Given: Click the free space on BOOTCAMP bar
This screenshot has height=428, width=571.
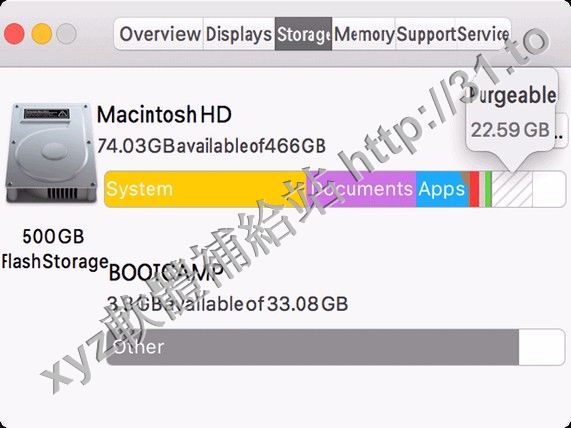Looking at the screenshot, I should coord(542,347).
